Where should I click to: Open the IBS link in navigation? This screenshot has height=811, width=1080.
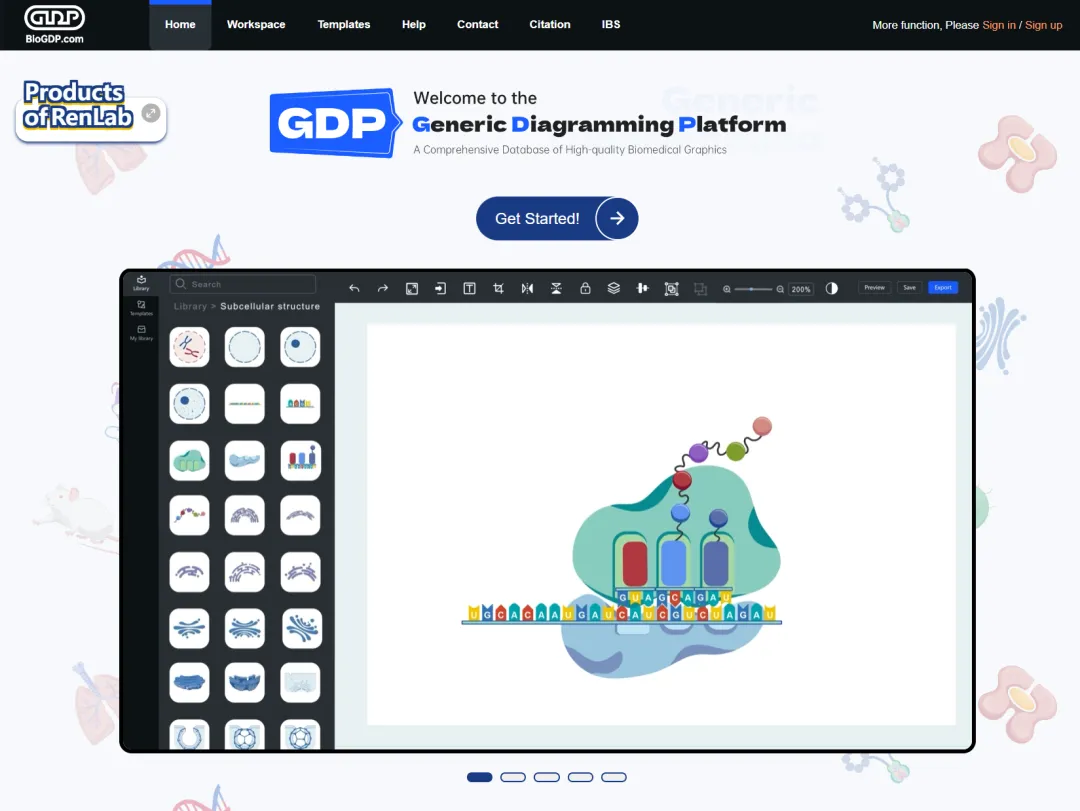[x=610, y=25]
